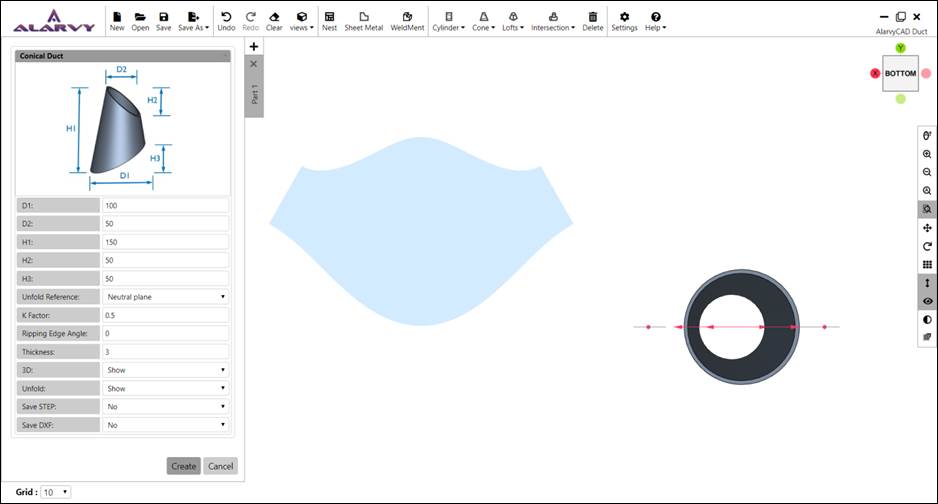Expand the Cylinder menu
938x504 pixels.
pyautogui.click(x=449, y=21)
